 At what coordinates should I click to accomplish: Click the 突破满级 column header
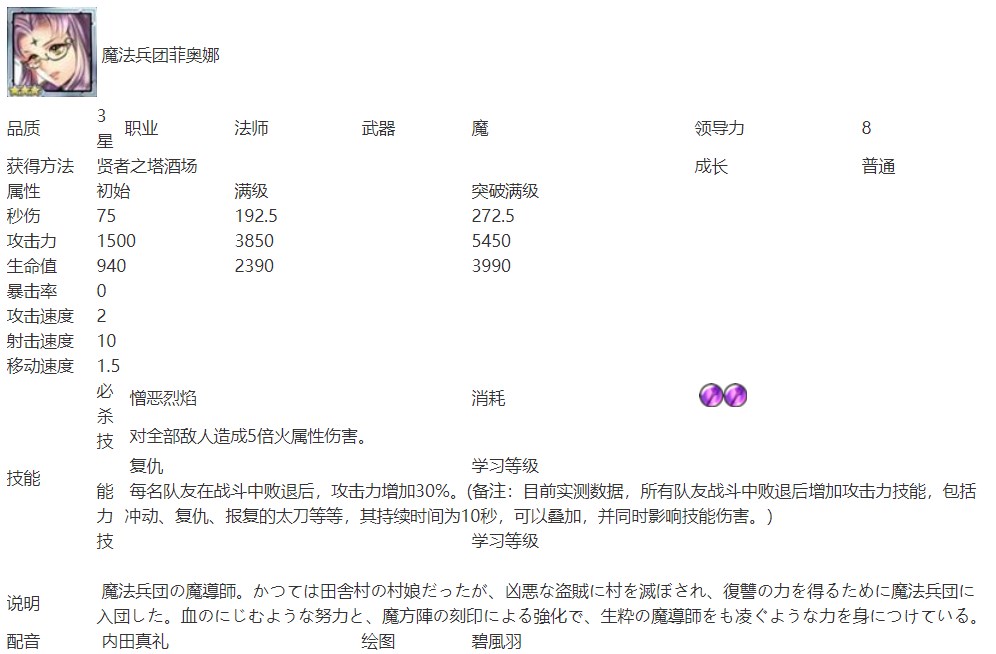coord(505,191)
